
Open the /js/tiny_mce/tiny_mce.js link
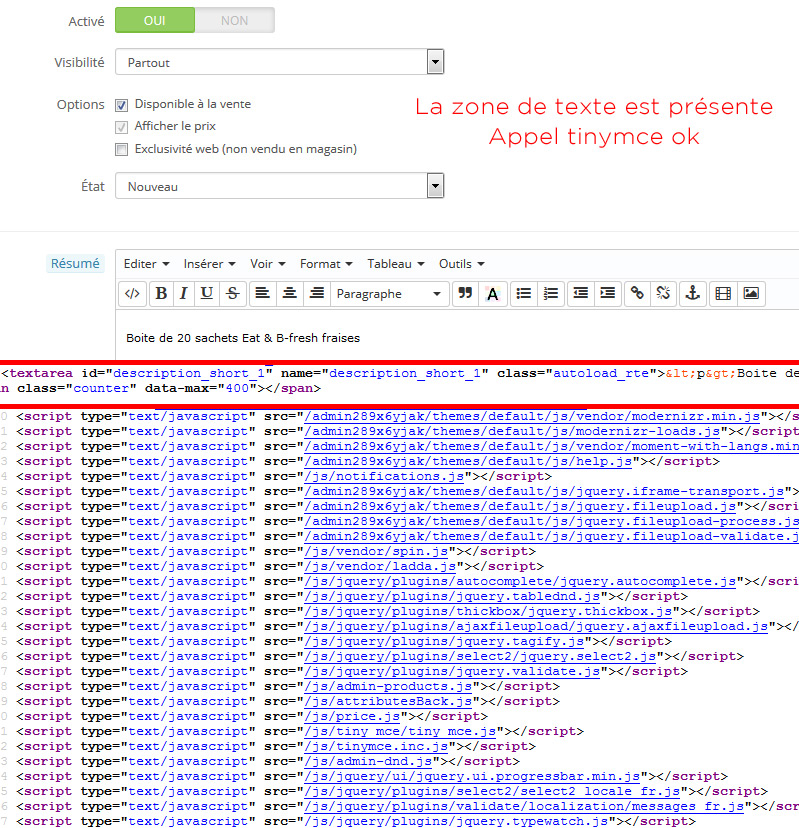[x=400, y=731]
